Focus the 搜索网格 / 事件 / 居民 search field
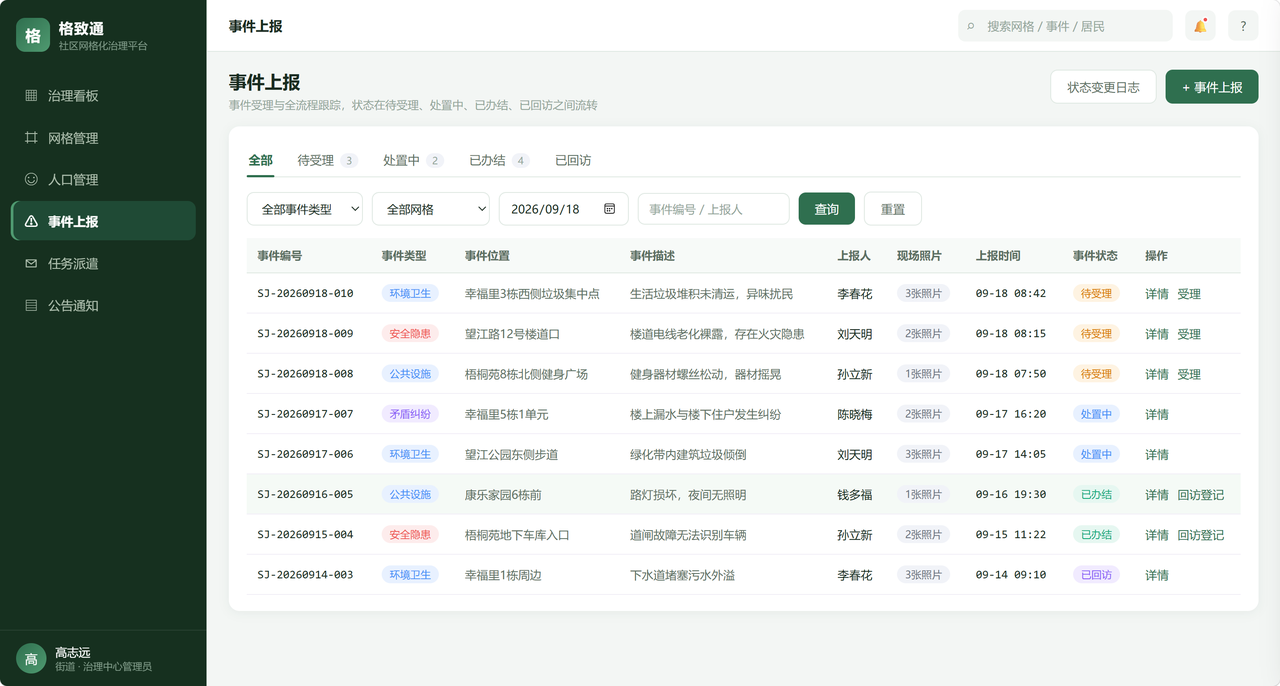 pyautogui.click(x=1065, y=26)
